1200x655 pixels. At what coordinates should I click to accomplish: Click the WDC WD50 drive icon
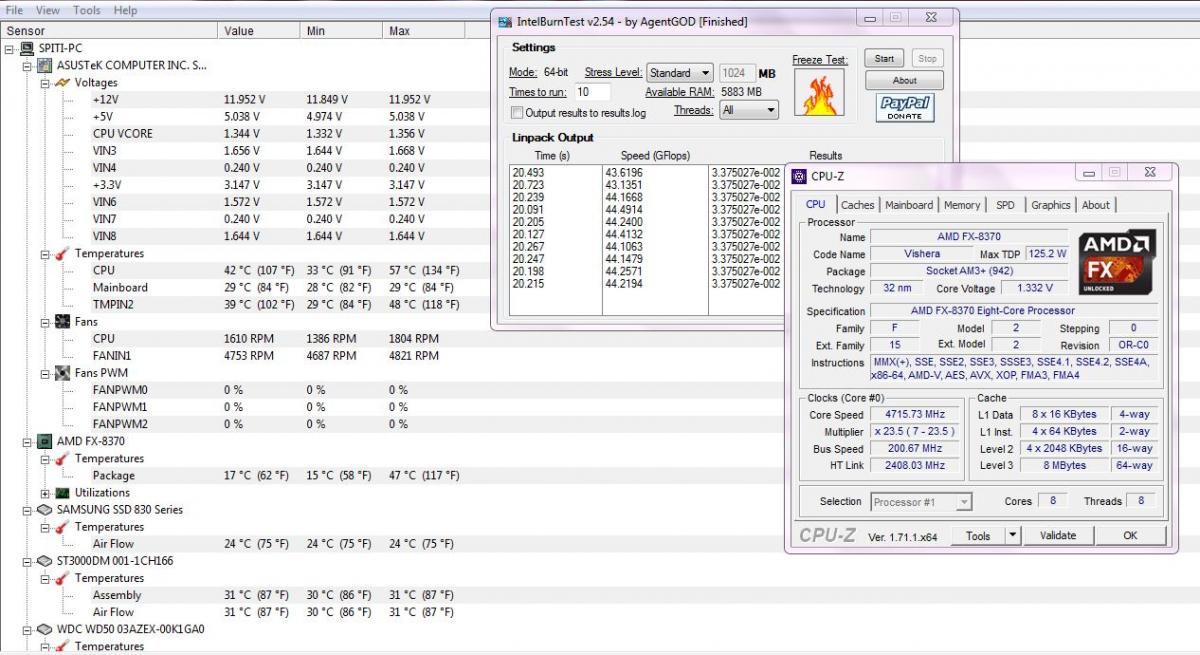click(44, 629)
